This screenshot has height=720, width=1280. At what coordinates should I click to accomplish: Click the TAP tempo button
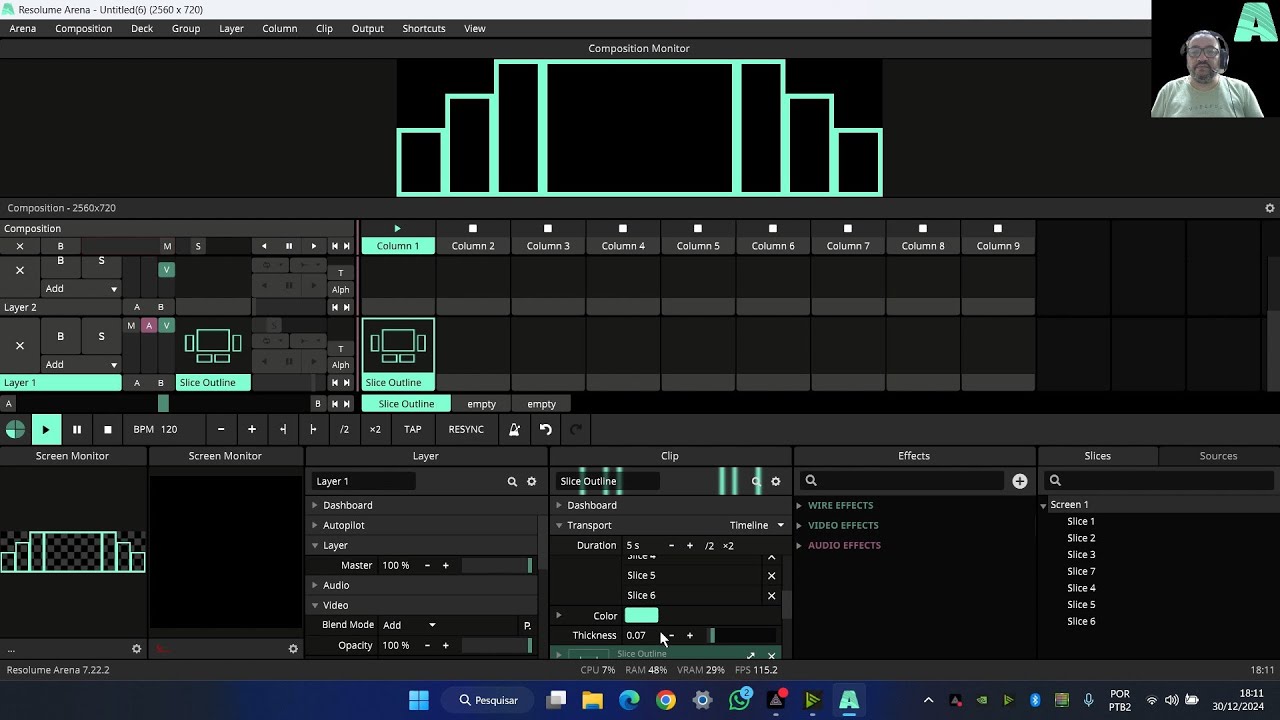tap(412, 429)
